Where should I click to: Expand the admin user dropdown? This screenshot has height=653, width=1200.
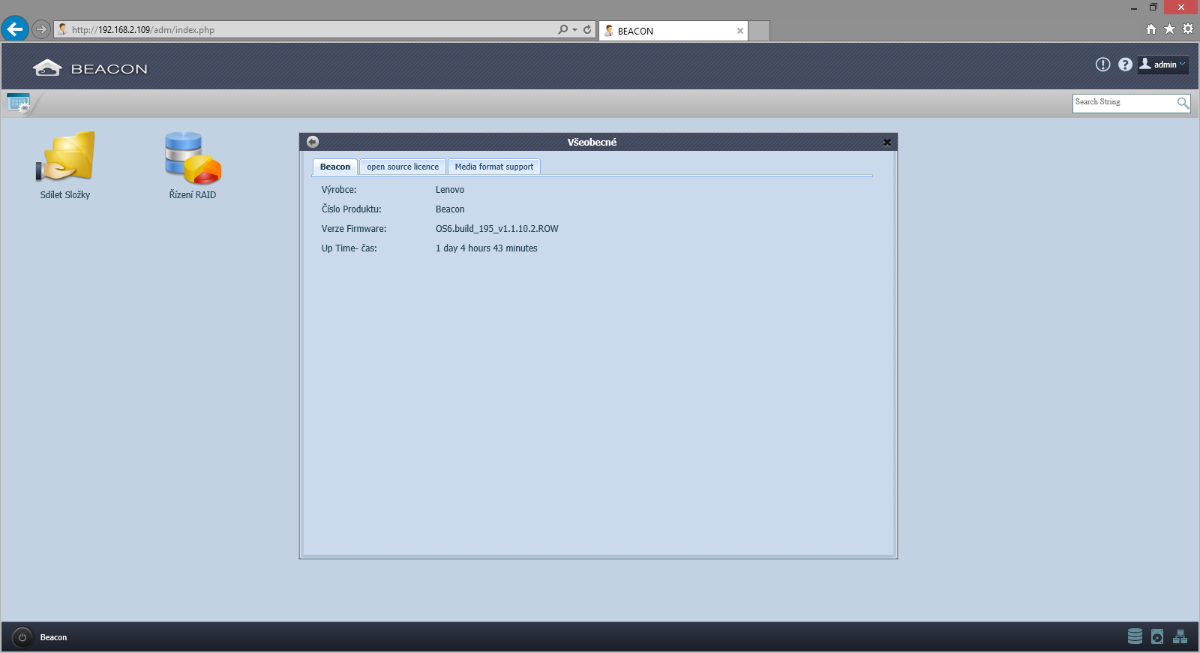[1164, 65]
